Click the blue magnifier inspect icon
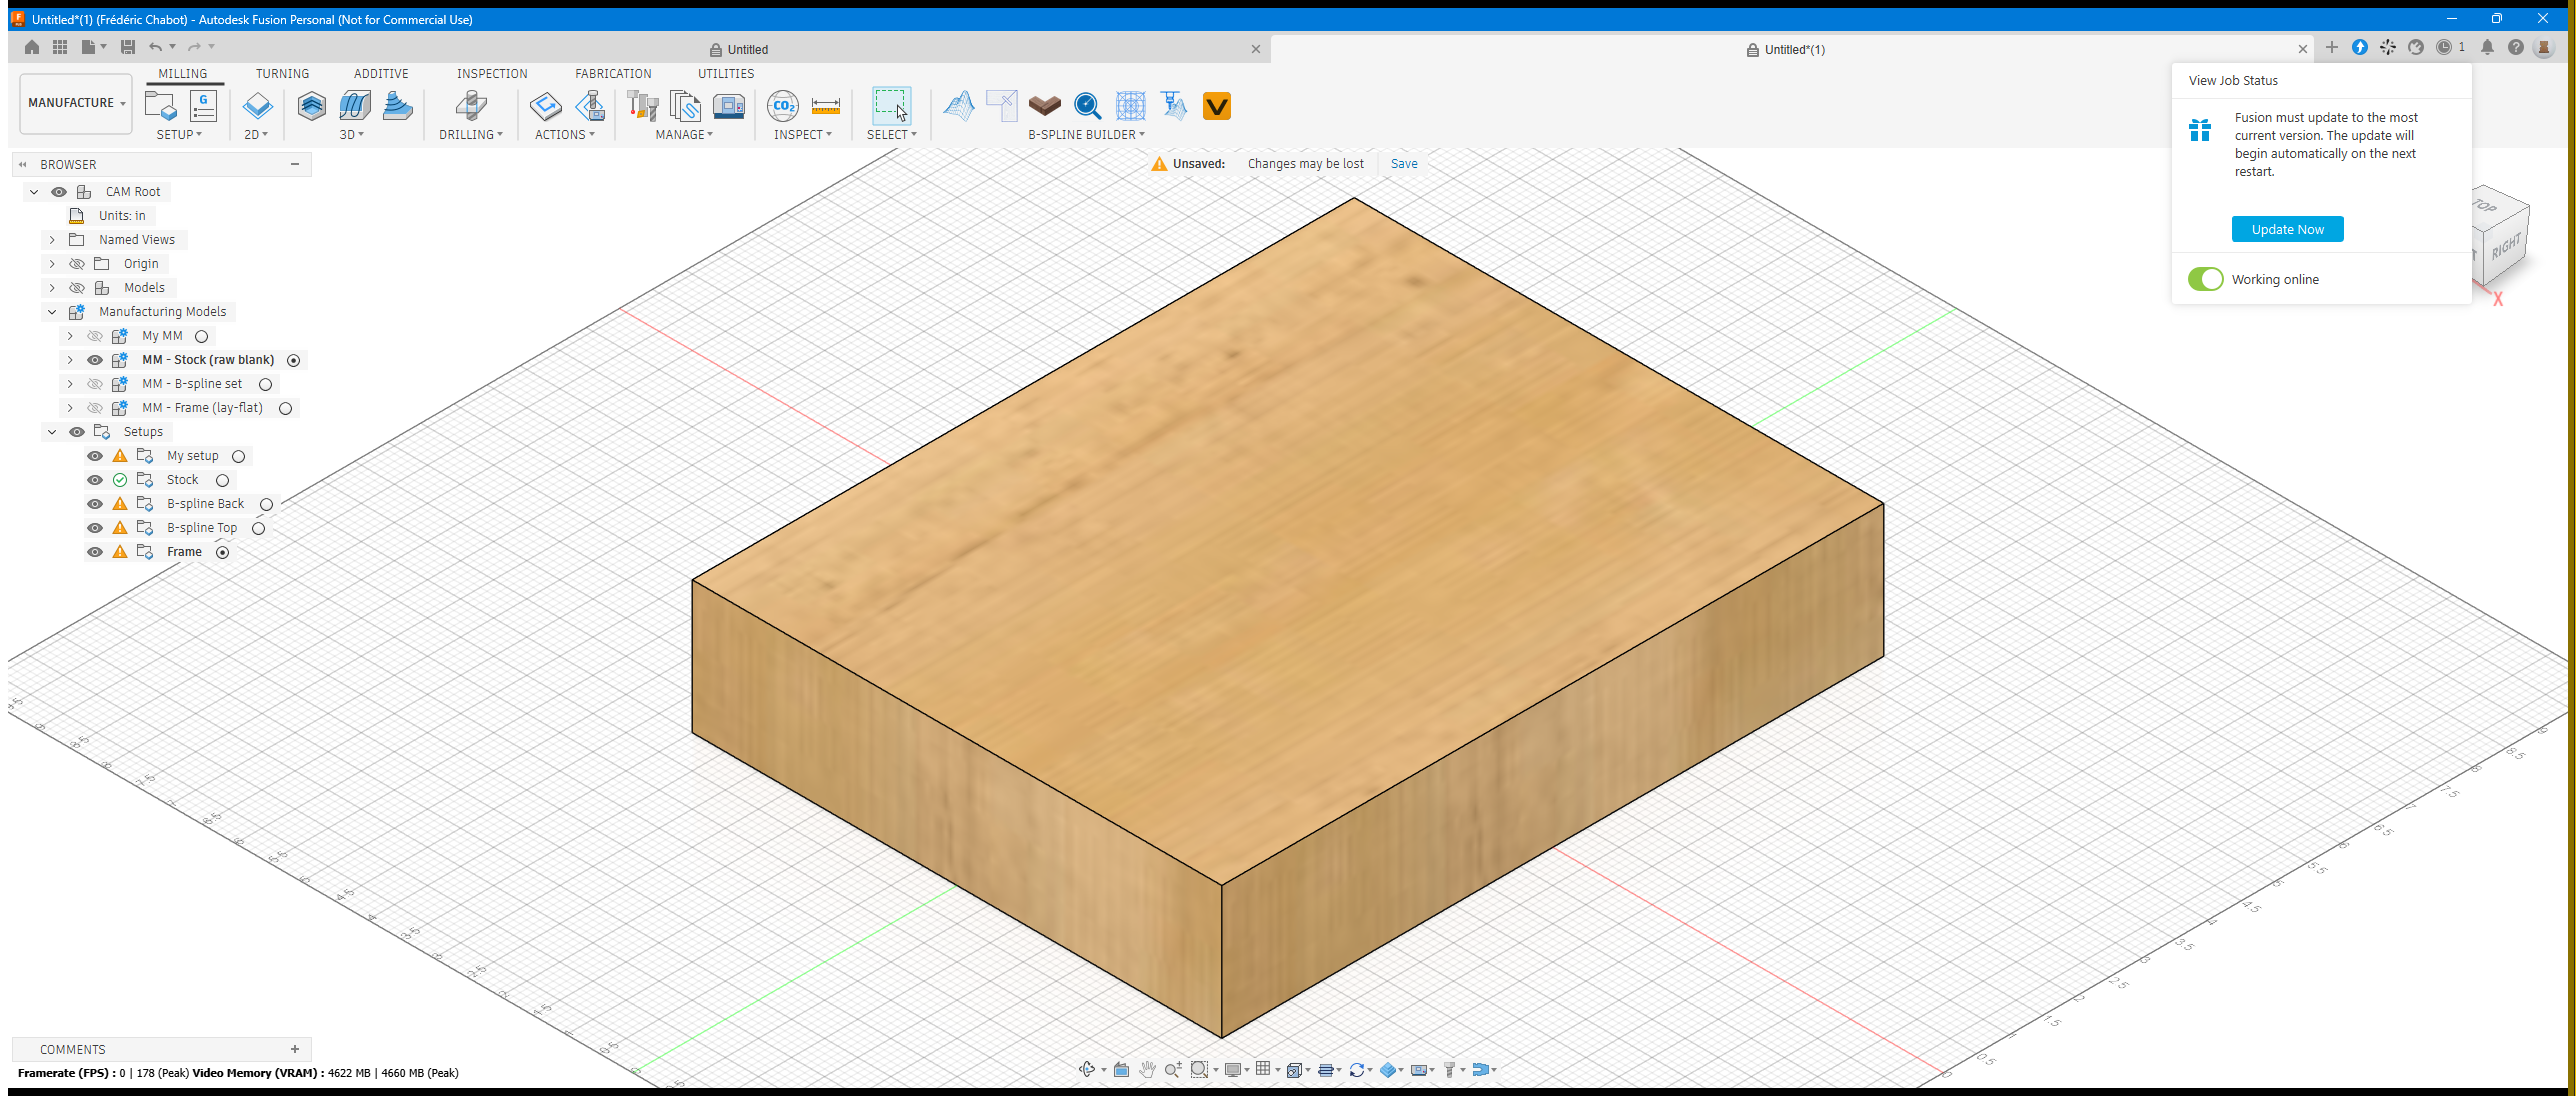The height and width of the screenshot is (1096, 2576). pos(1088,105)
